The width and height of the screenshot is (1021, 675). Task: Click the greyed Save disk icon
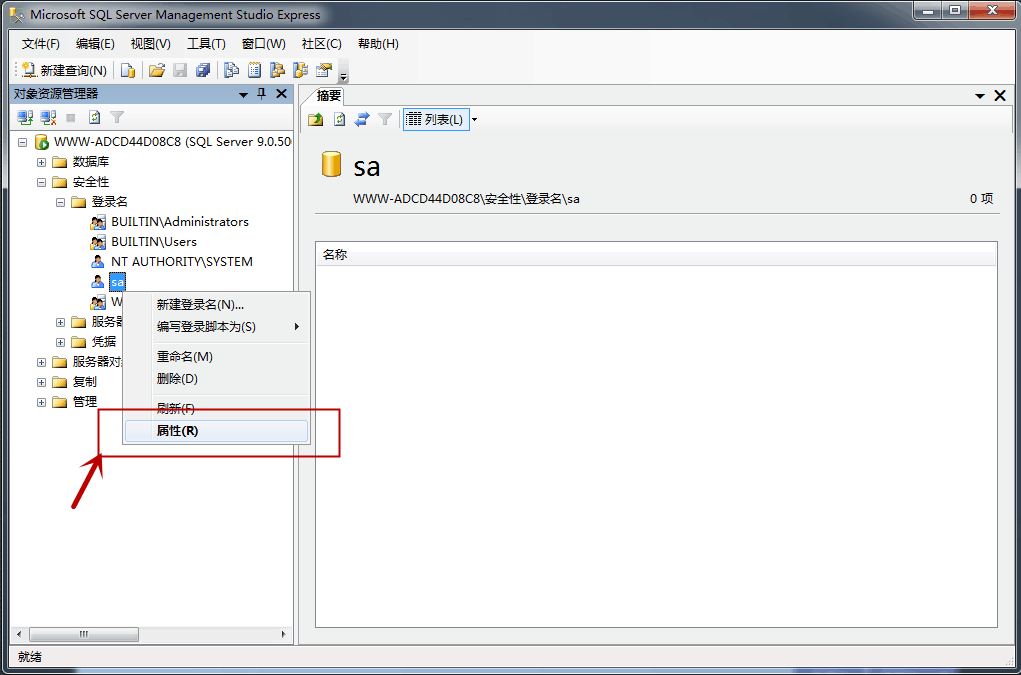click(x=180, y=70)
